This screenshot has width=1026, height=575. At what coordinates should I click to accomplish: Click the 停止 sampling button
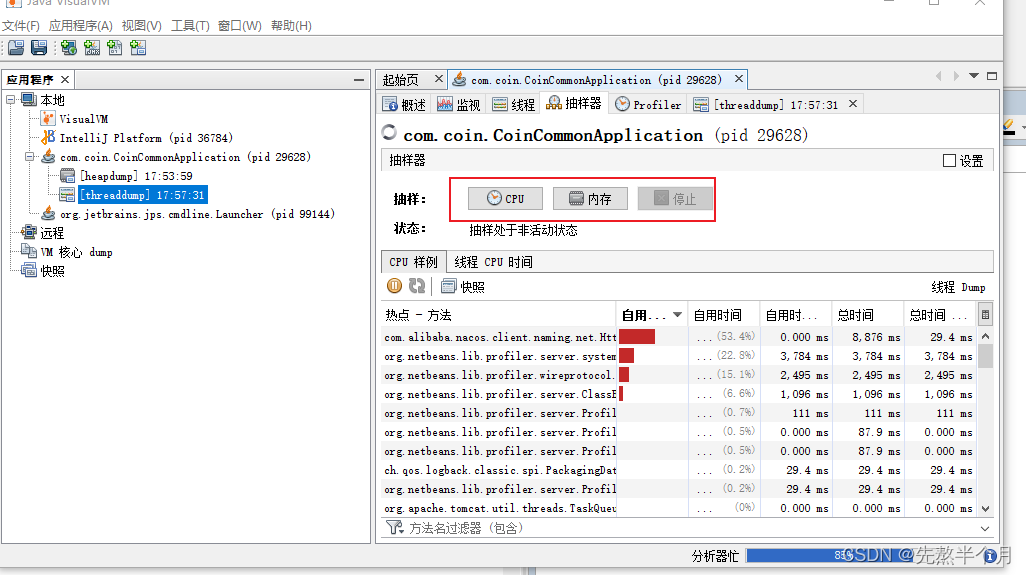675,198
